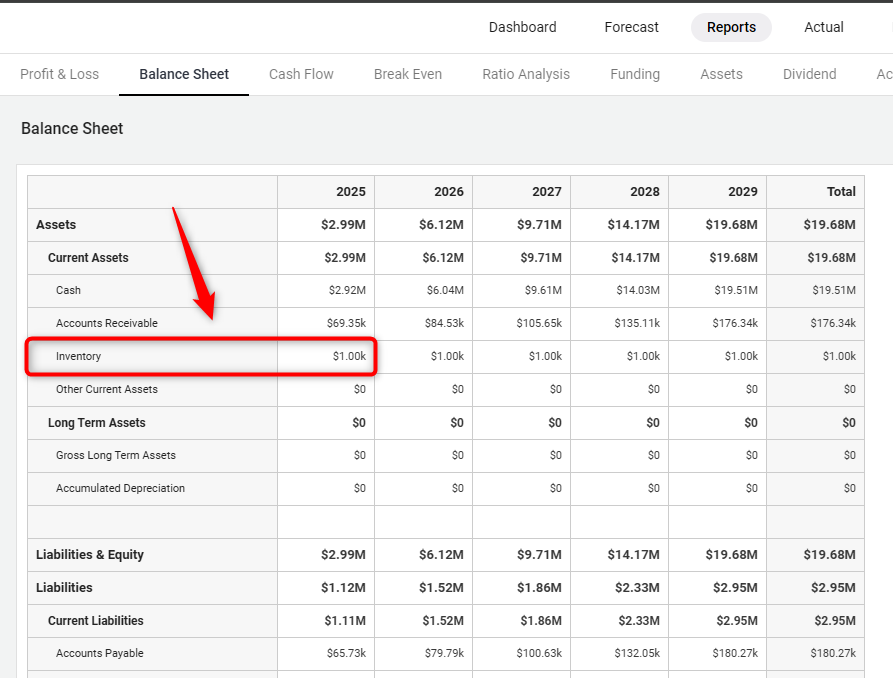Screen dimensions: 893x678
Task: Click Cash value $6.04M for 2026
Action: (445, 291)
